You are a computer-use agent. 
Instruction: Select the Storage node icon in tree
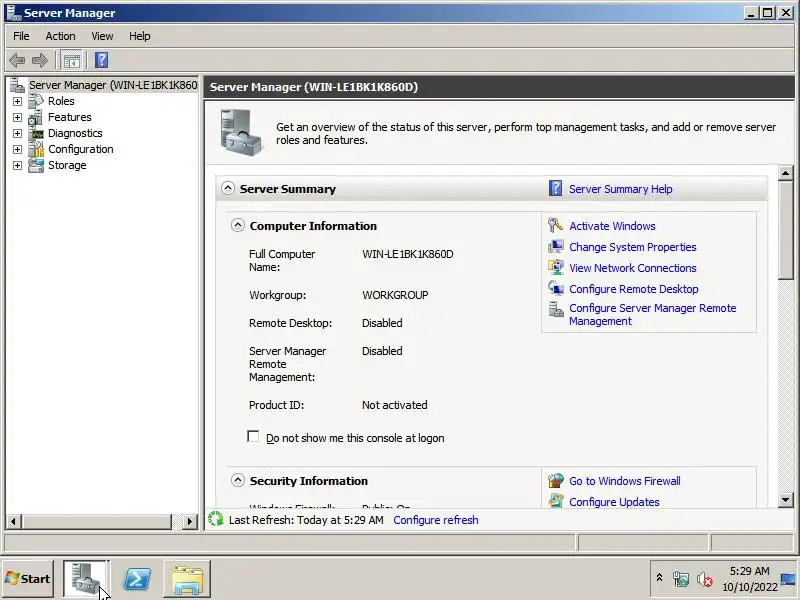tap(36, 165)
